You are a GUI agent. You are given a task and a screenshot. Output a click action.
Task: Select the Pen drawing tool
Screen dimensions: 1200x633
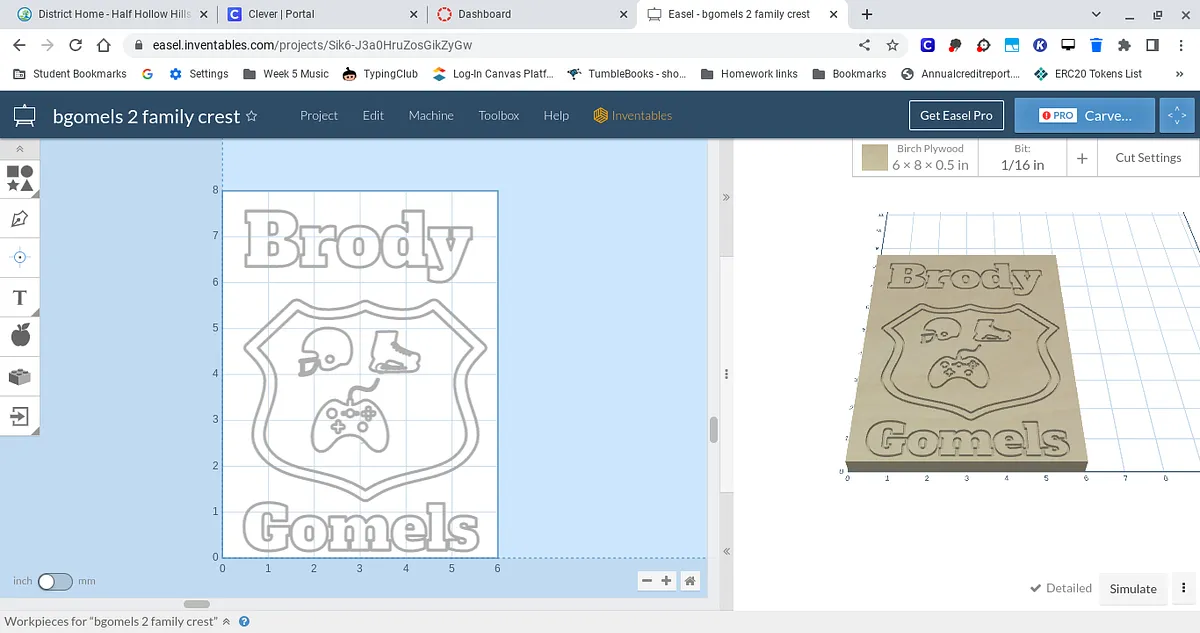20,218
